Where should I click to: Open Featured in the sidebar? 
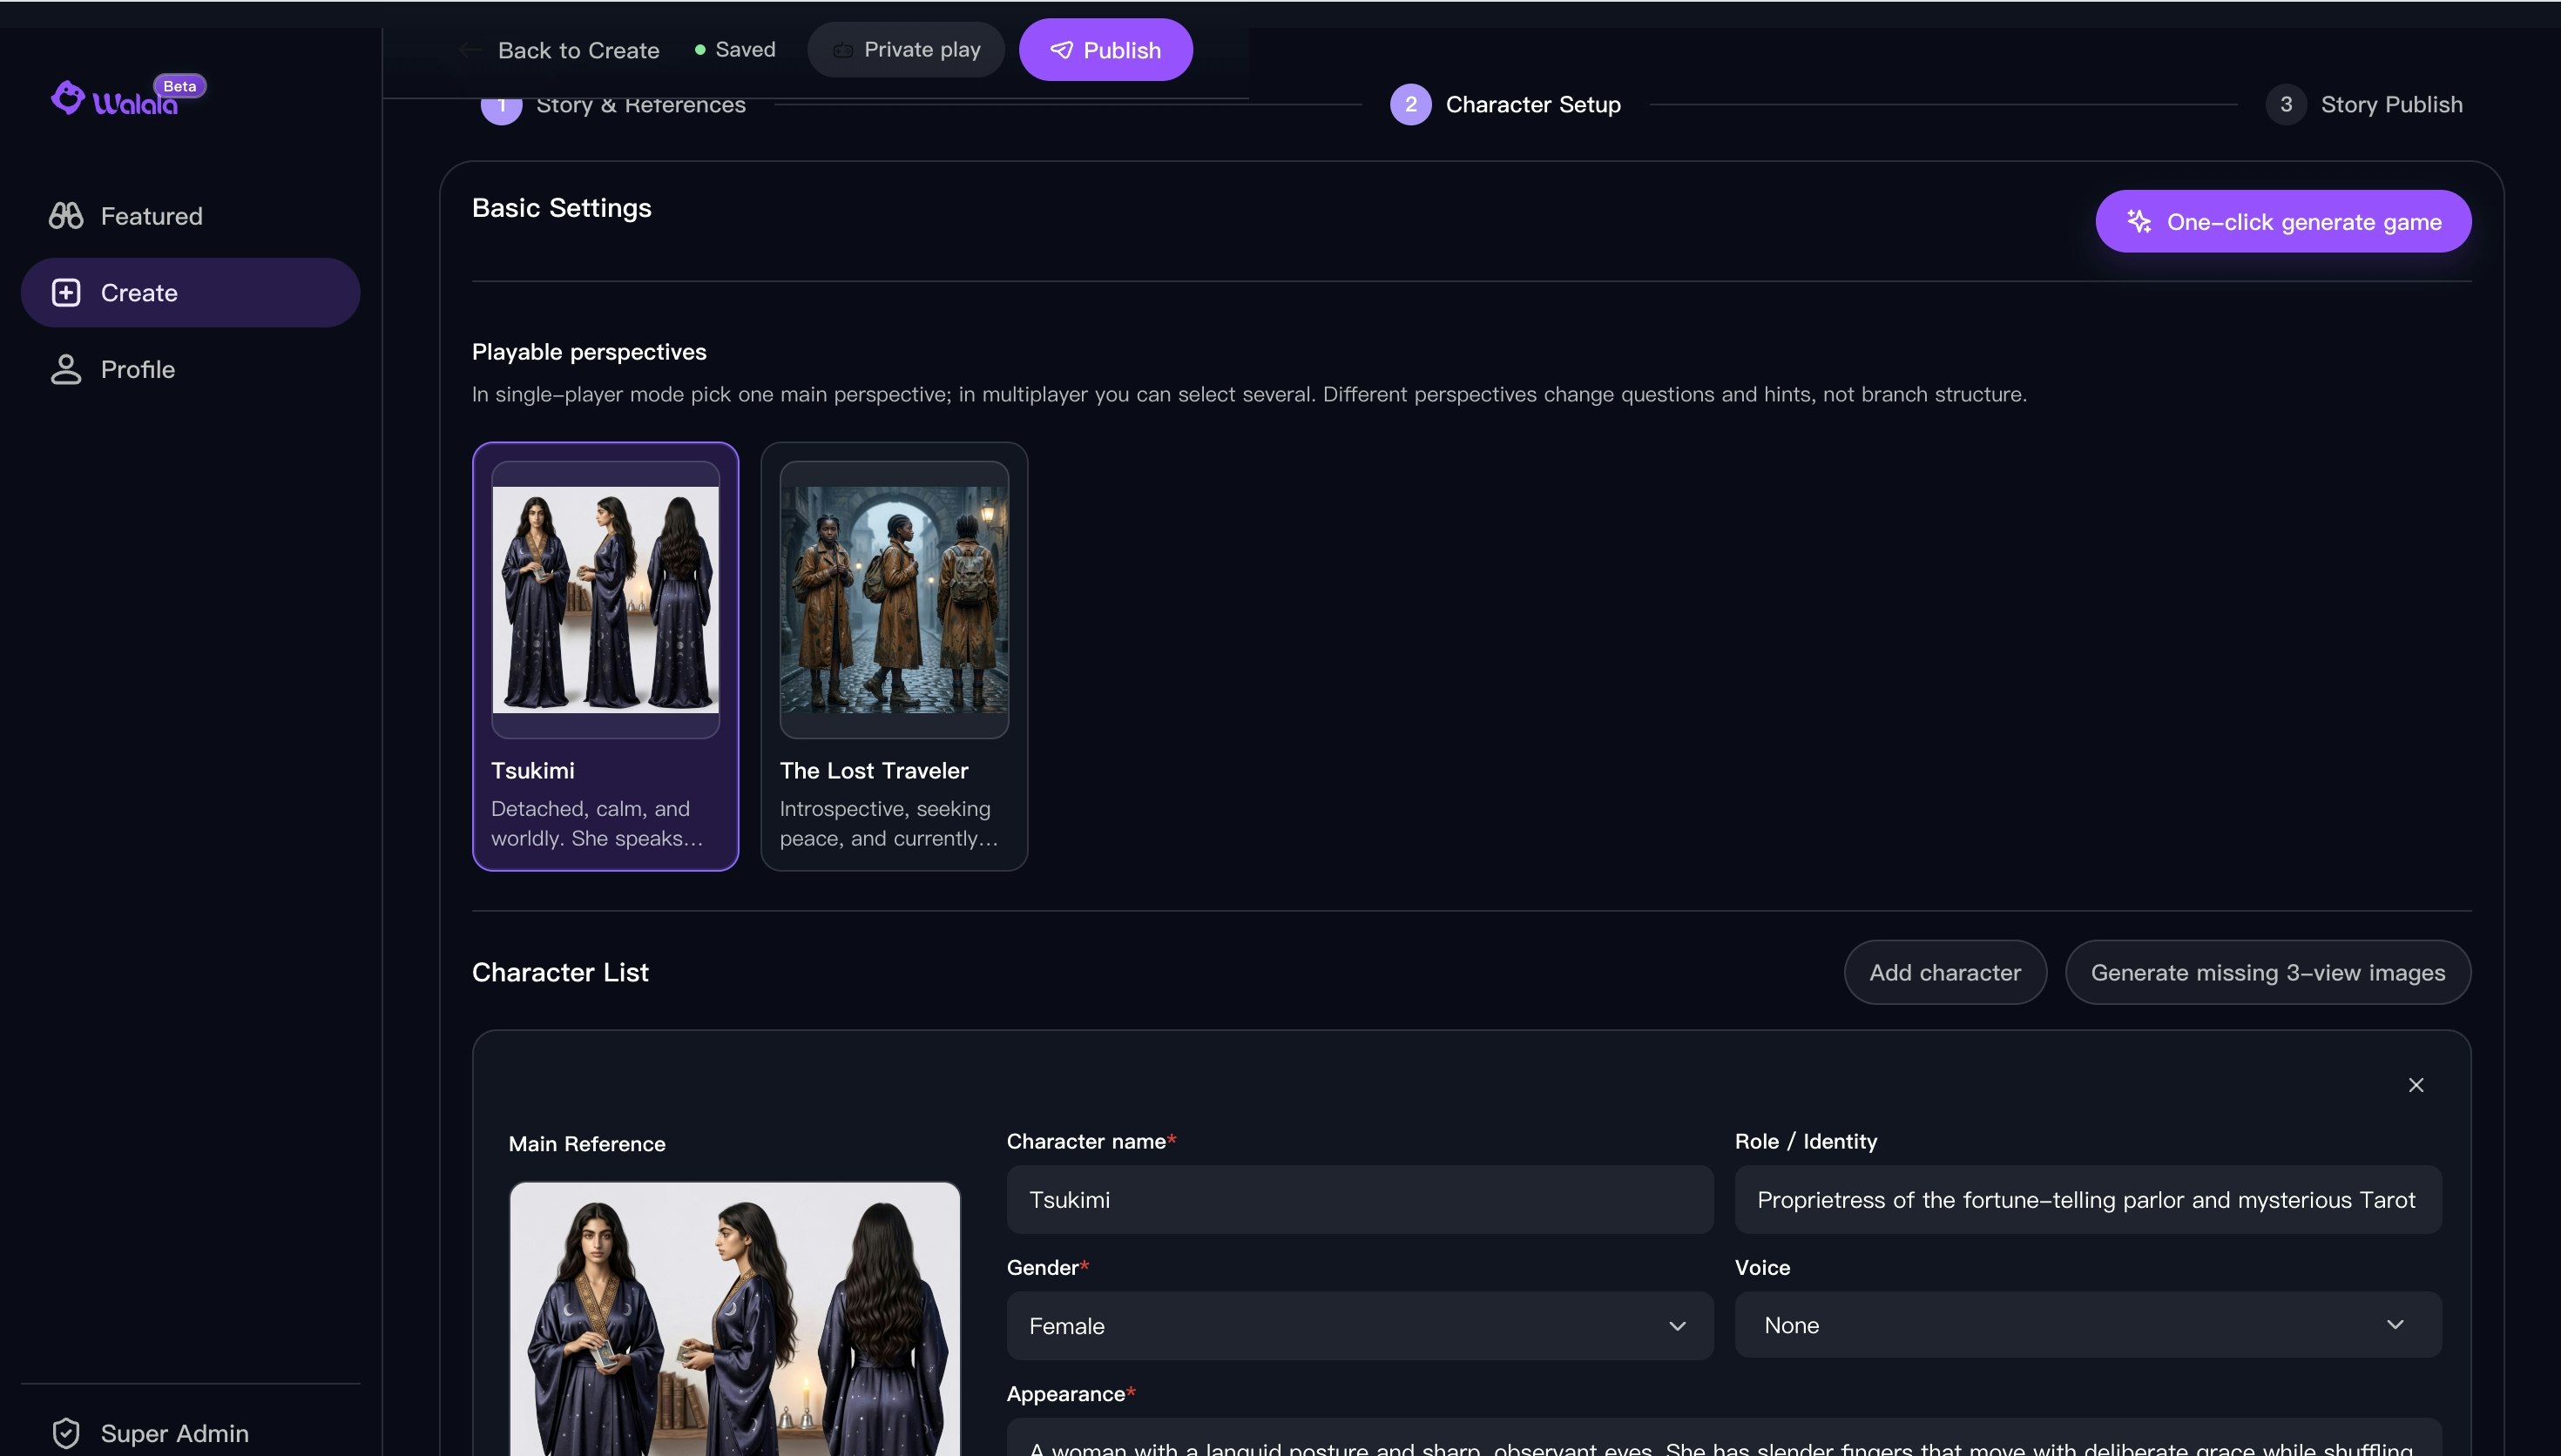pyautogui.click(x=190, y=216)
